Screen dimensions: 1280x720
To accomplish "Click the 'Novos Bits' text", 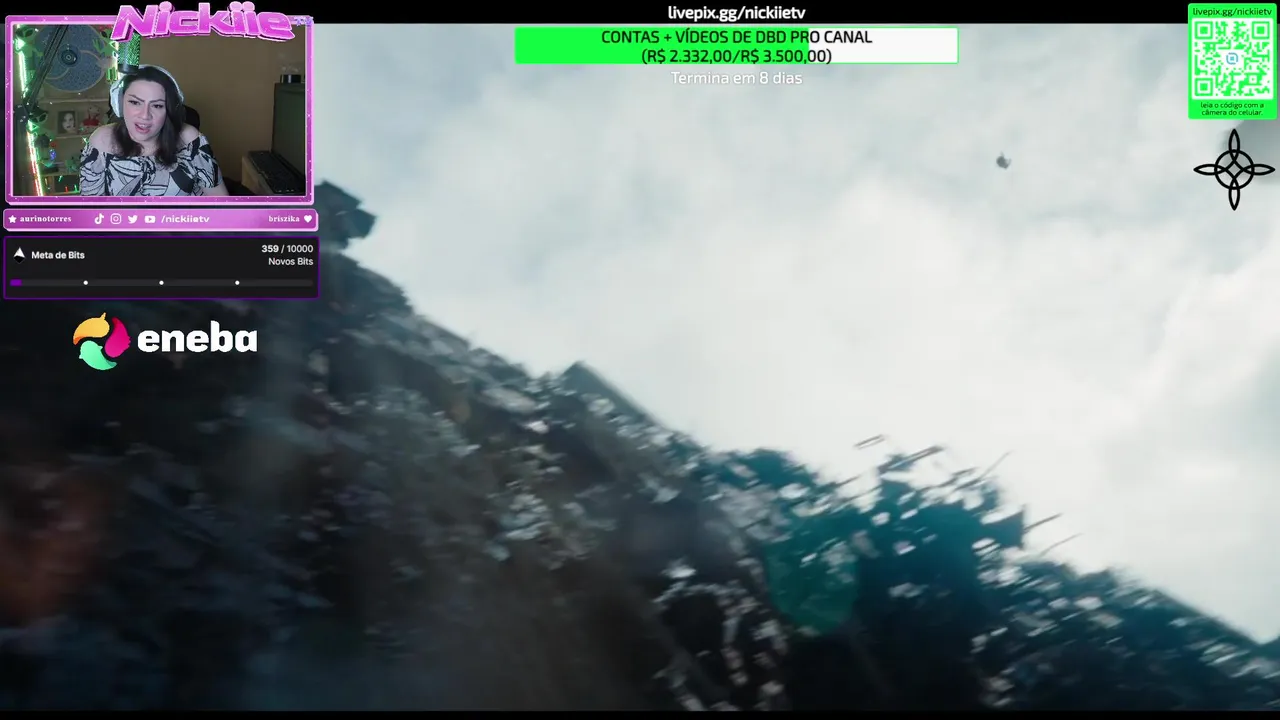I will tap(290, 262).
